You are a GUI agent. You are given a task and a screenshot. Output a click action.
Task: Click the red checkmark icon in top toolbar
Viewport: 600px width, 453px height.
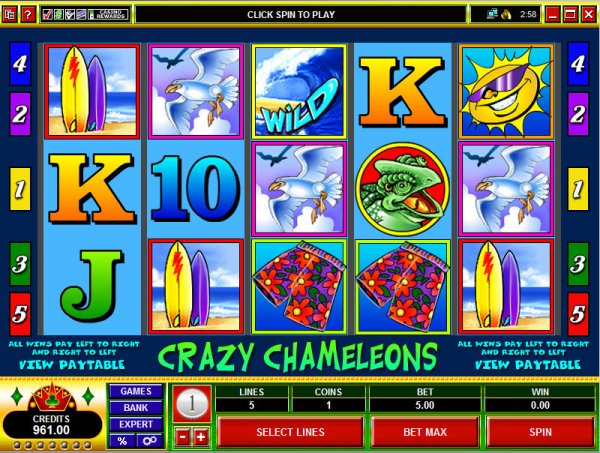[47, 15]
